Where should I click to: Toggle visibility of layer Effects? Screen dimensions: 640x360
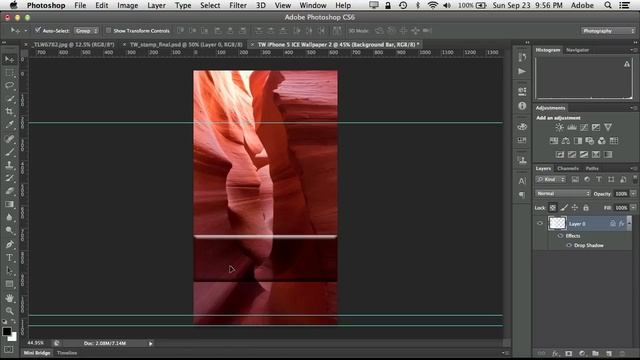pos(560,236)
